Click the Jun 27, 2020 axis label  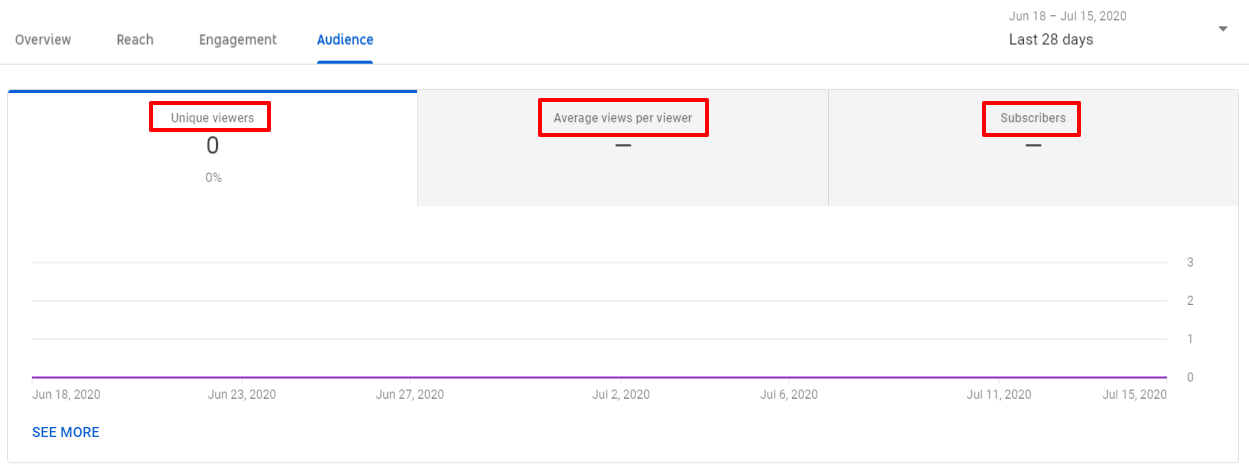click(410, 395)
